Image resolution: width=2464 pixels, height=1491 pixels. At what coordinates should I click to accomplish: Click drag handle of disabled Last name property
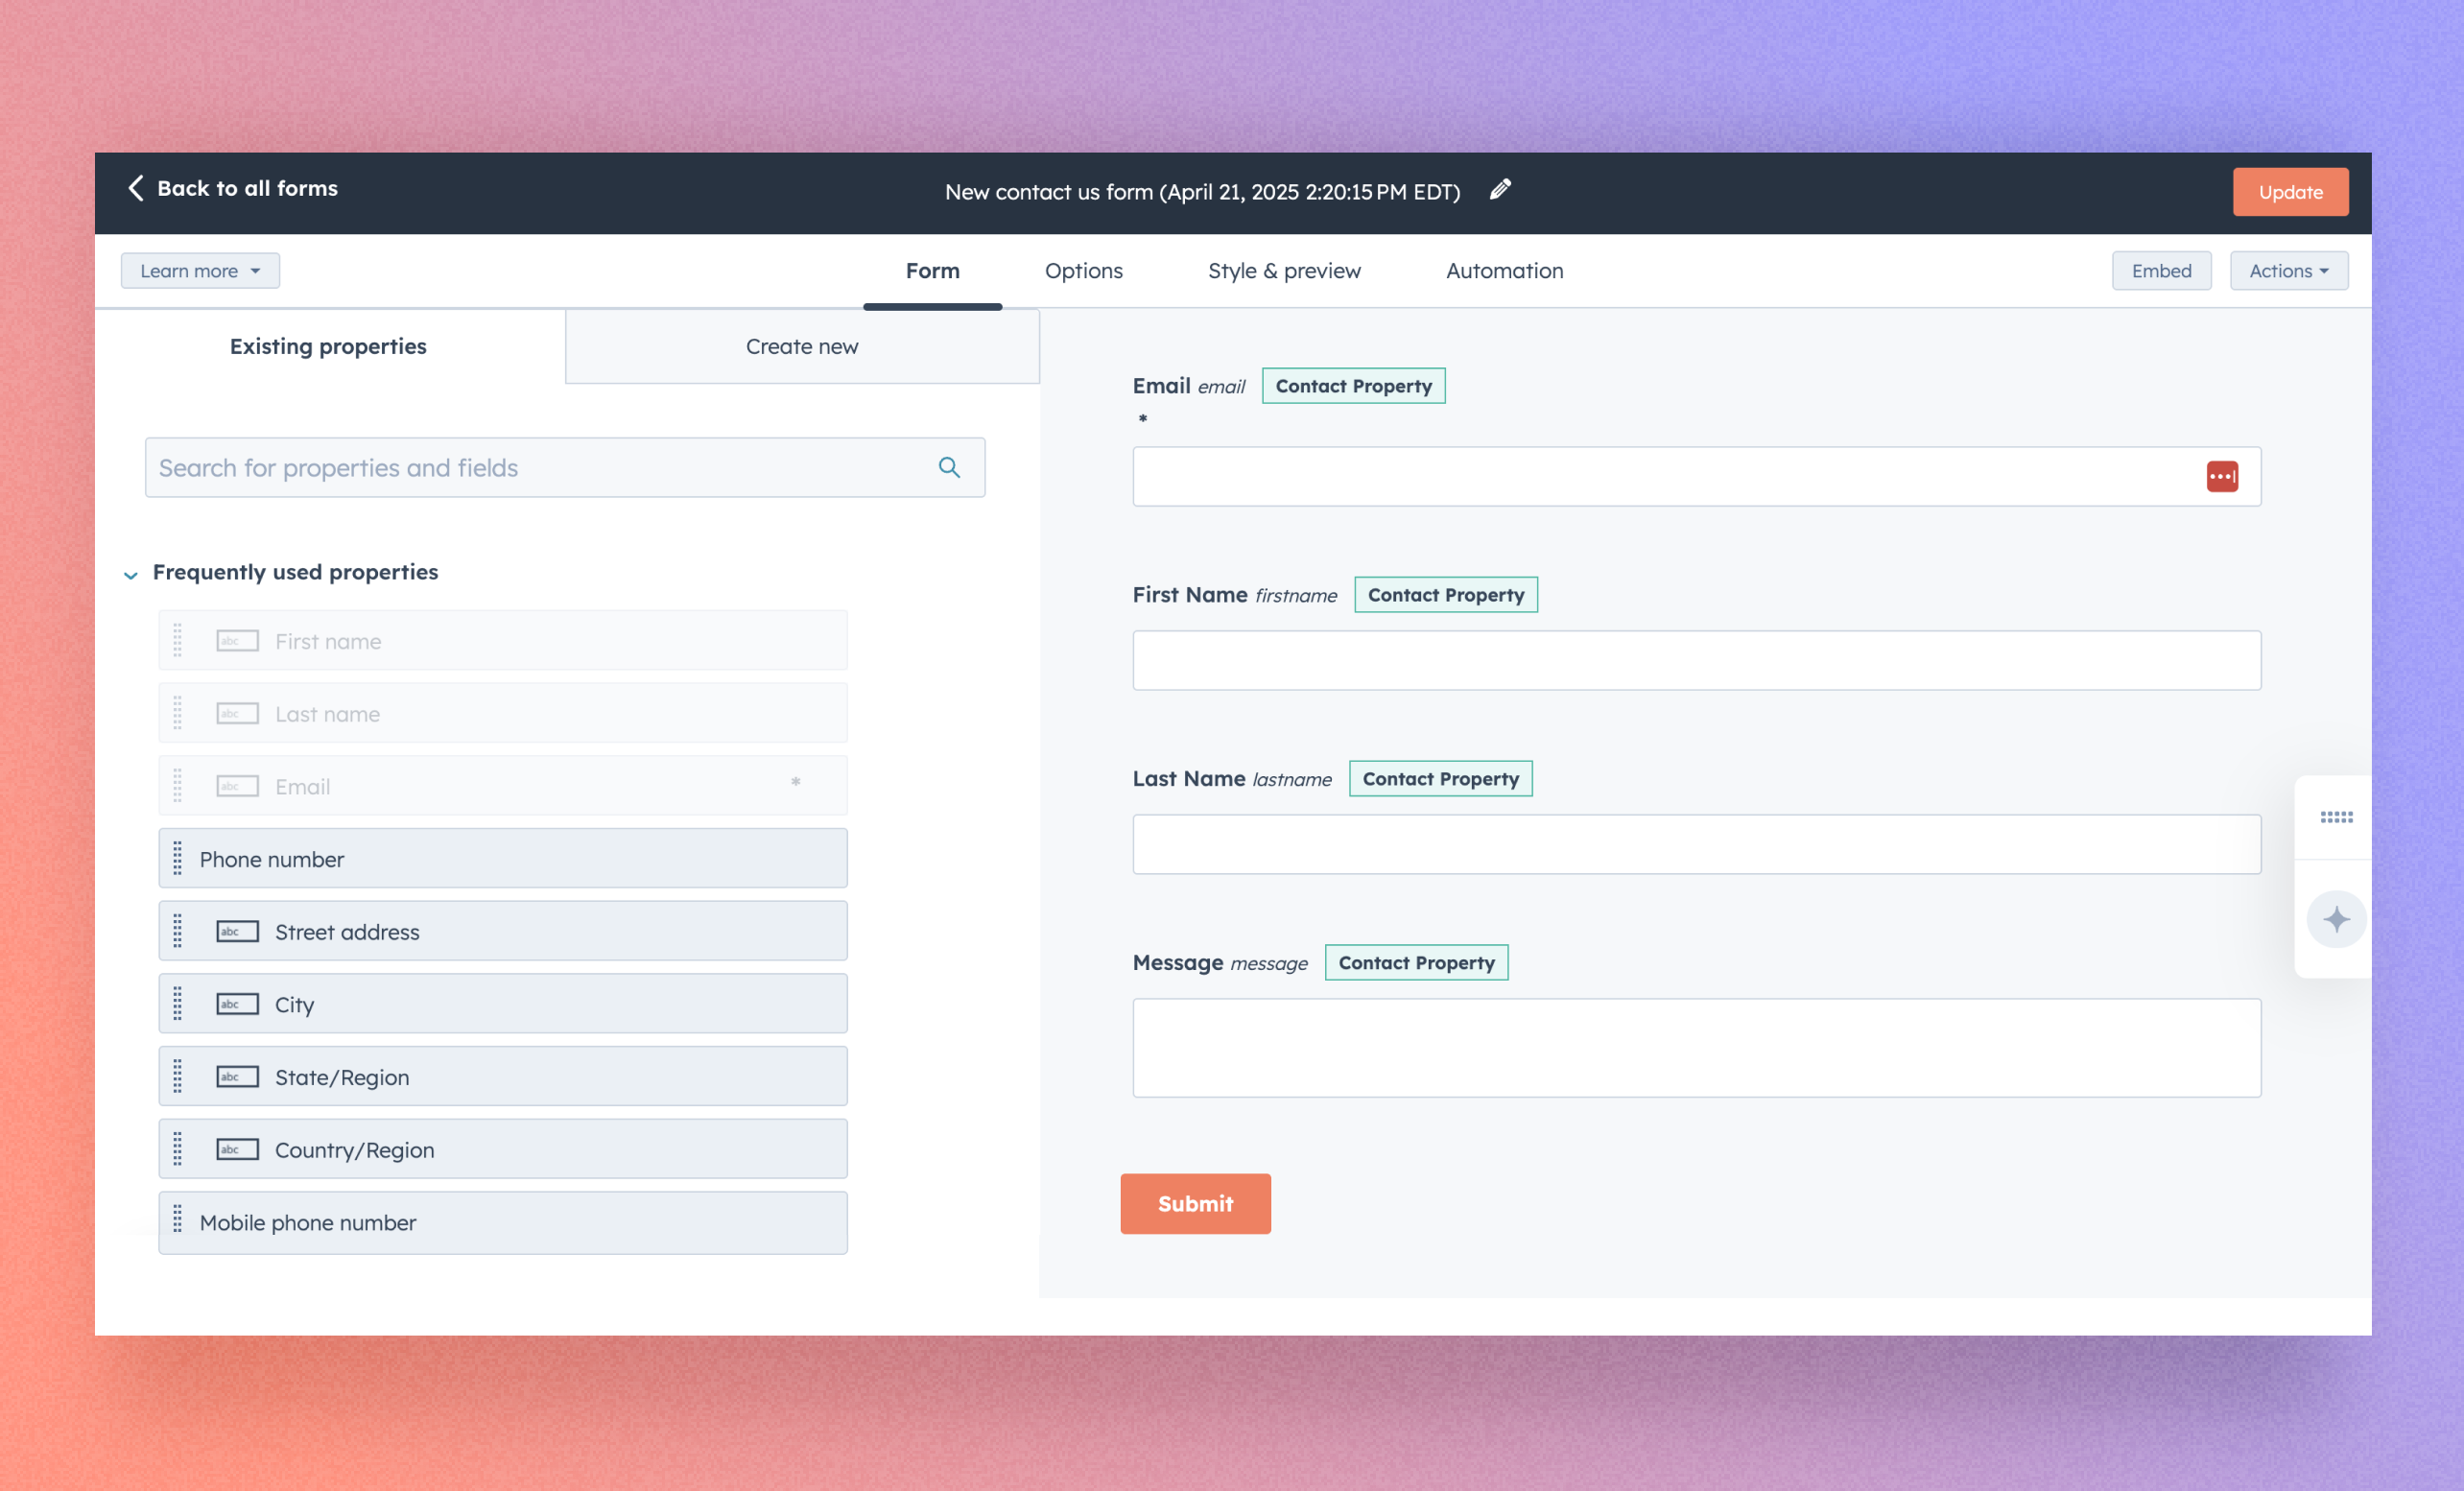pyautogui.click(x=178, y=713)
